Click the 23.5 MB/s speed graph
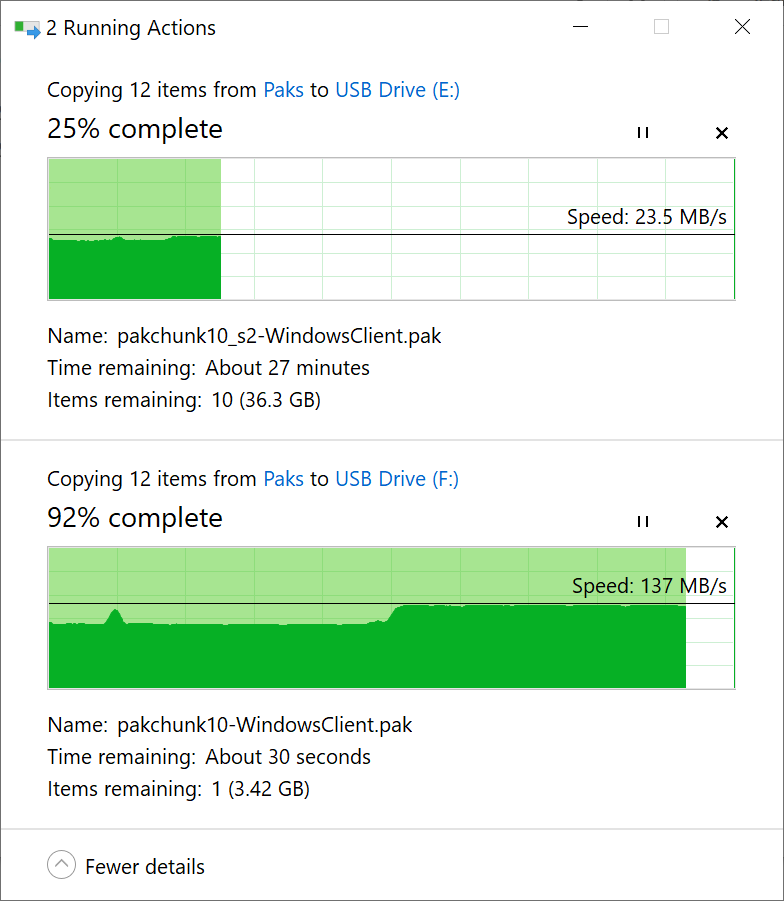Viewport: 784px width, 901px height. pyautogui.click(x=391, y=229)
